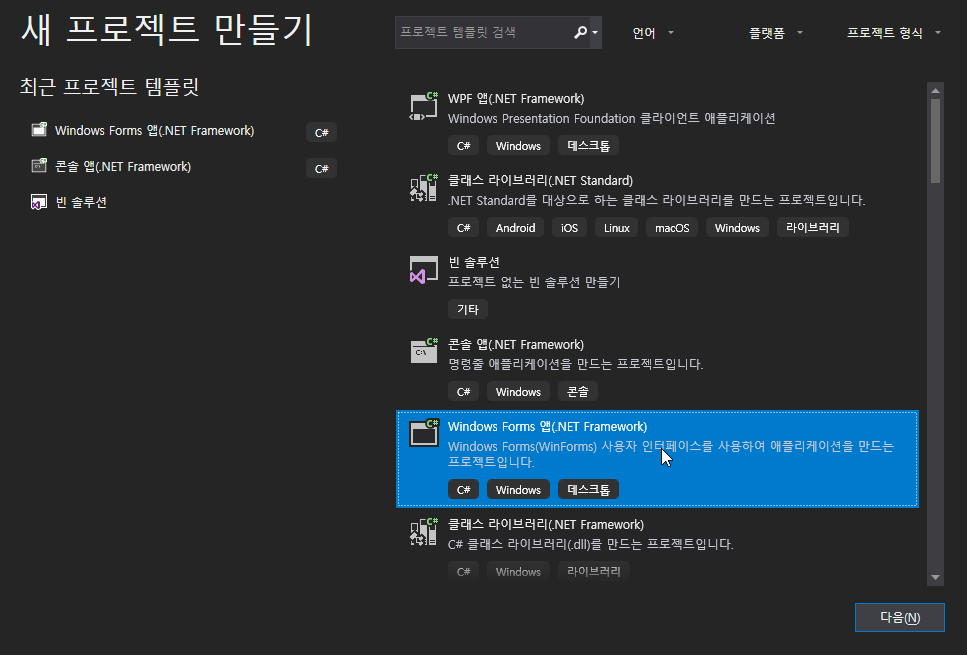Click the 데스크톱 tag under WPF app
Screen dimensions: 967x655
pos(588,146)
